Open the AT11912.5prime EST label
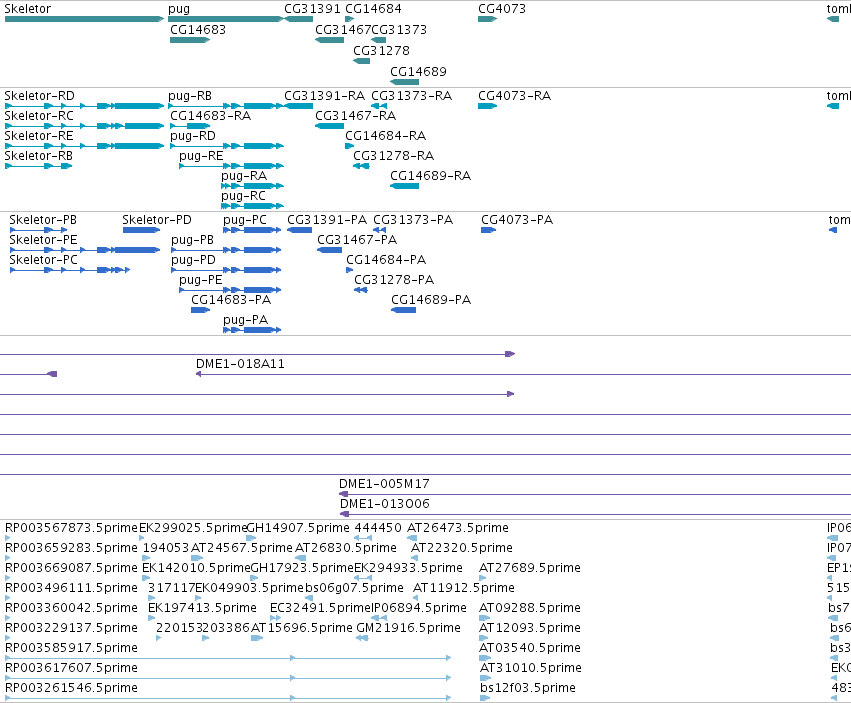 (x=463, y=588)
